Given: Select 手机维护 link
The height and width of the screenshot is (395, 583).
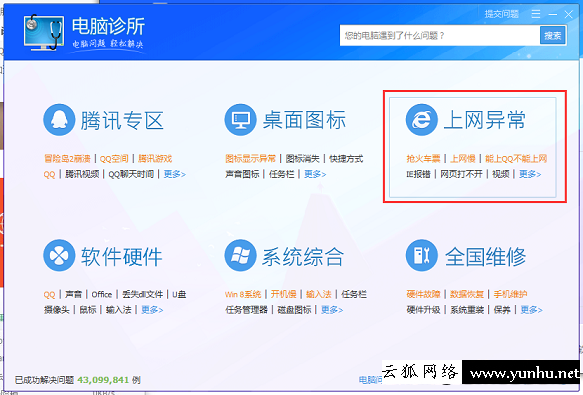Looking at the screenshot, I should tap(510, 294).
